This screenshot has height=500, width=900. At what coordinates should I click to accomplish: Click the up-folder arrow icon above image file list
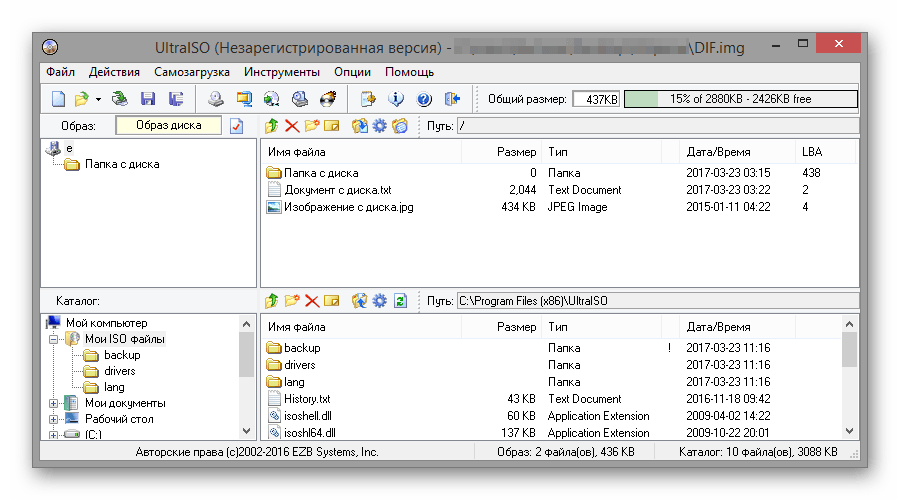271,126
